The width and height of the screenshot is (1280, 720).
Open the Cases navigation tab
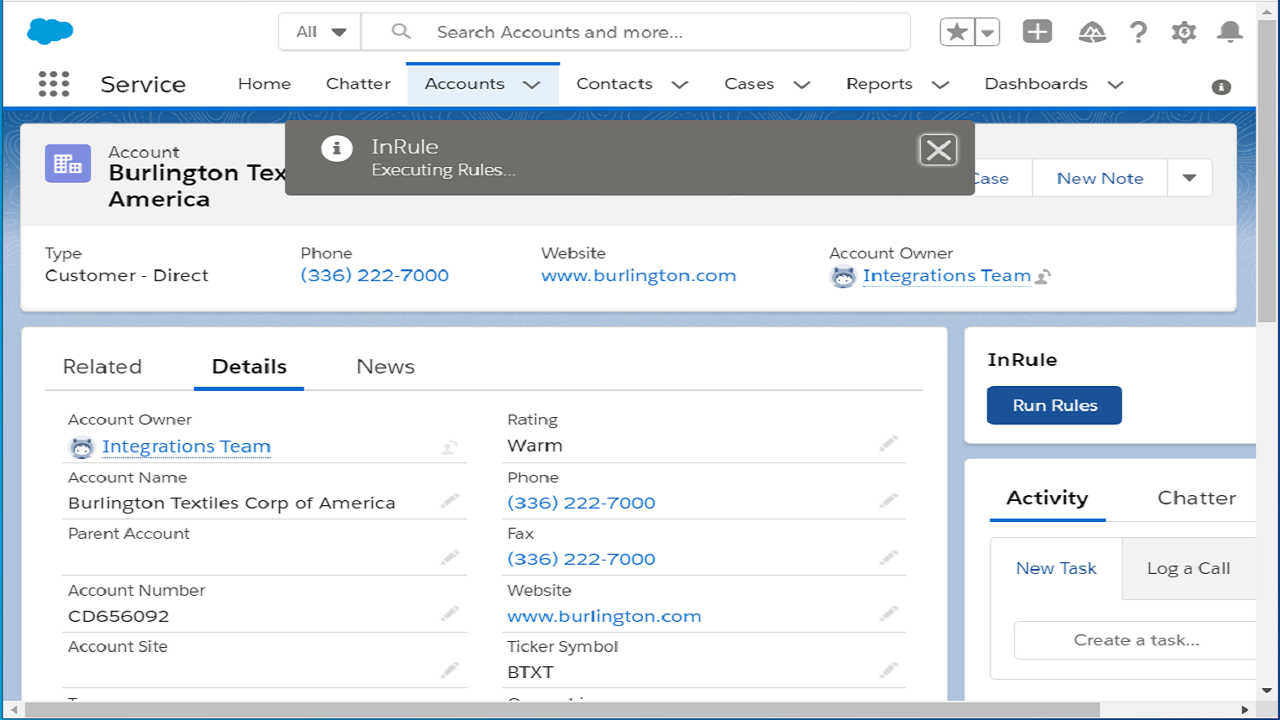click(x=749, y=84)
